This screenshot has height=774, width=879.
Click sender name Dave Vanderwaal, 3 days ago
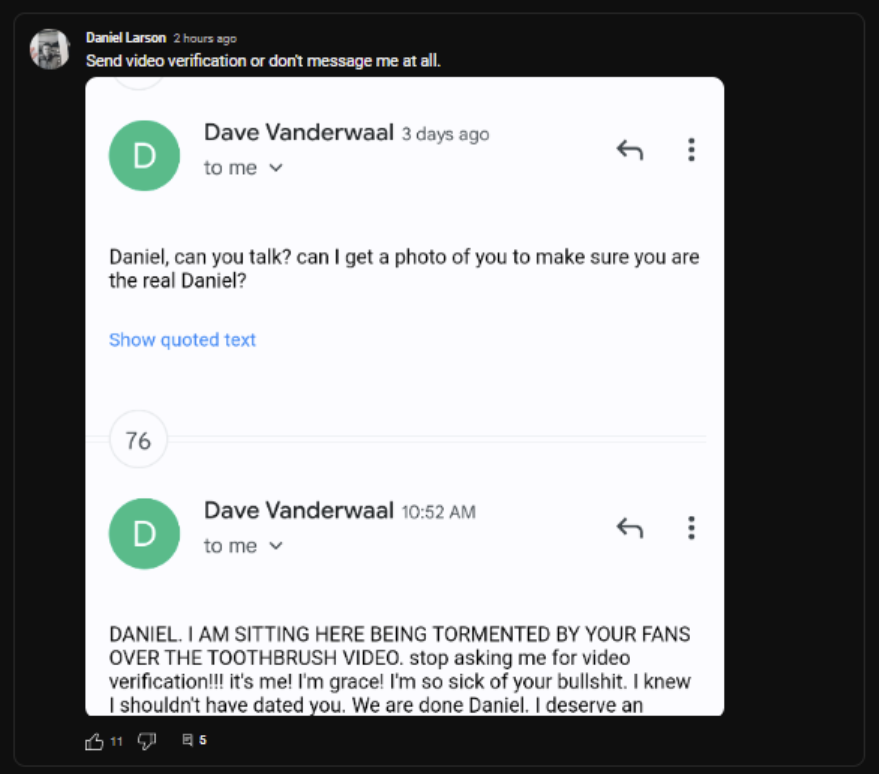pyautogui.click(x=299, y=133)
